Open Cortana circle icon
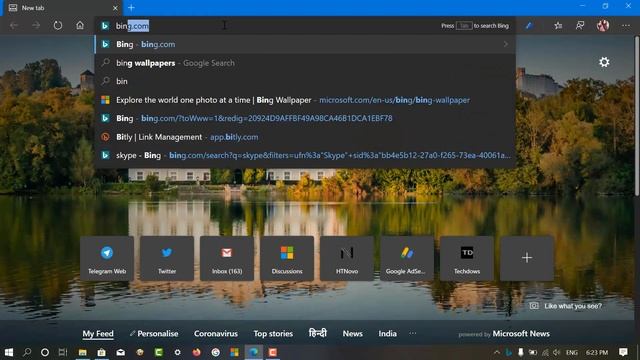640x360 pixels. point(45,352)
